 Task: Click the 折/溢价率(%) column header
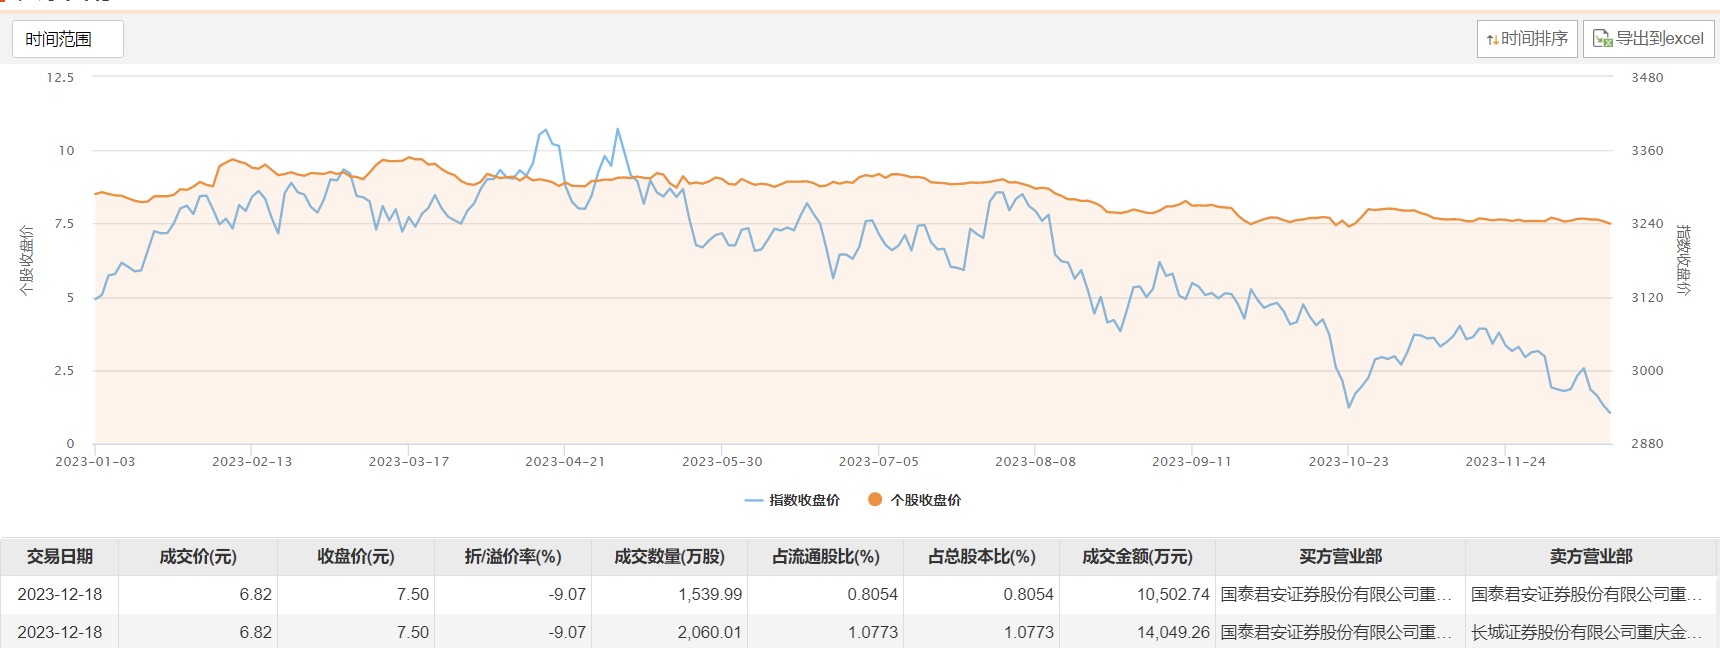[513, 557]
